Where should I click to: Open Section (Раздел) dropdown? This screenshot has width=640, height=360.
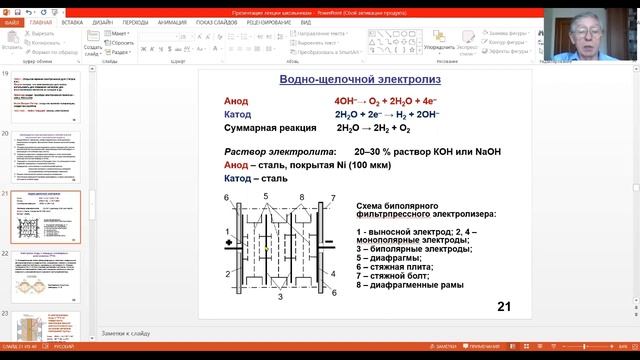coord(118,52)
